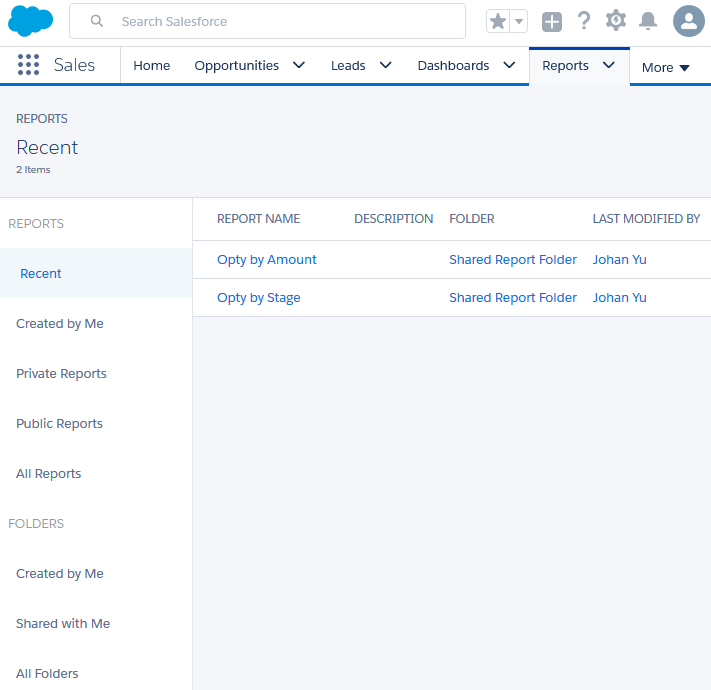Click inside the Search Salesforce field

click(x=280, y=21)
